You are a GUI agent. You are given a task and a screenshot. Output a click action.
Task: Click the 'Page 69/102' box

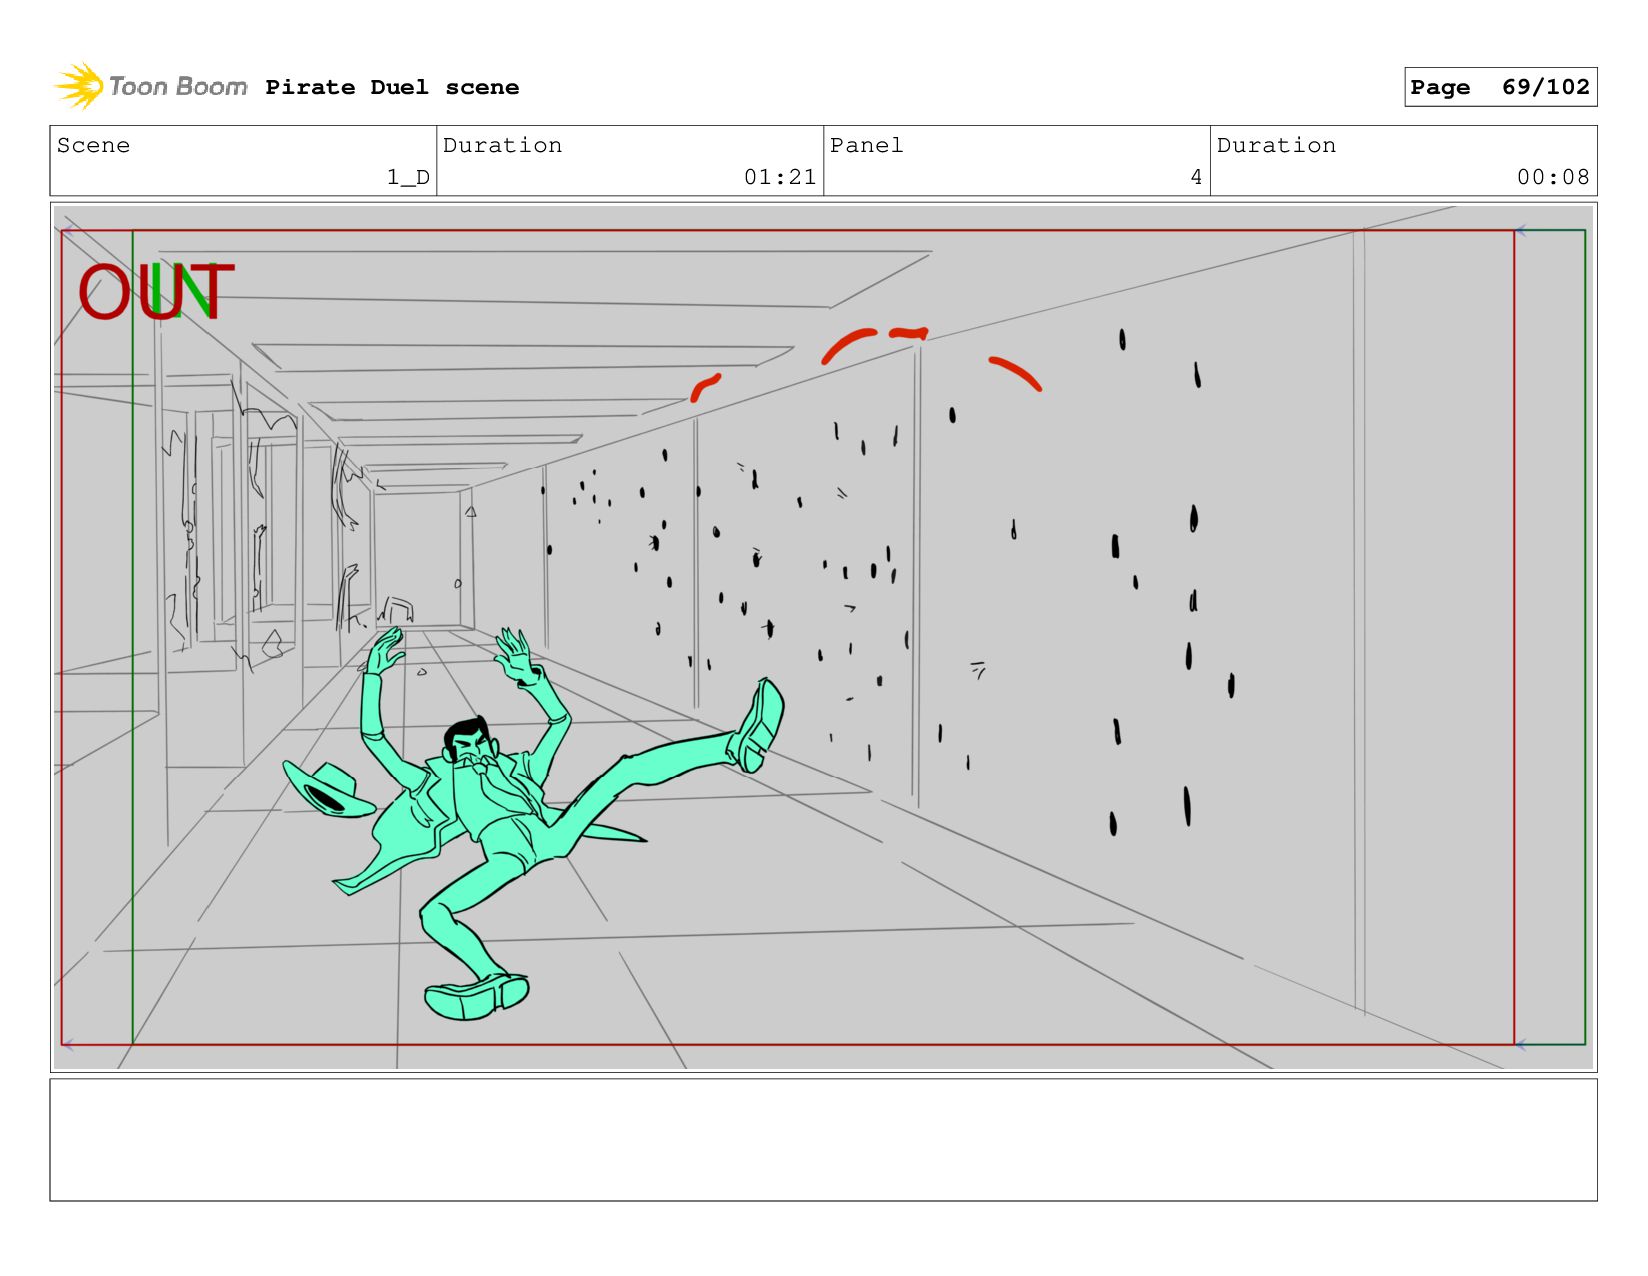[x=1500, y=87]
